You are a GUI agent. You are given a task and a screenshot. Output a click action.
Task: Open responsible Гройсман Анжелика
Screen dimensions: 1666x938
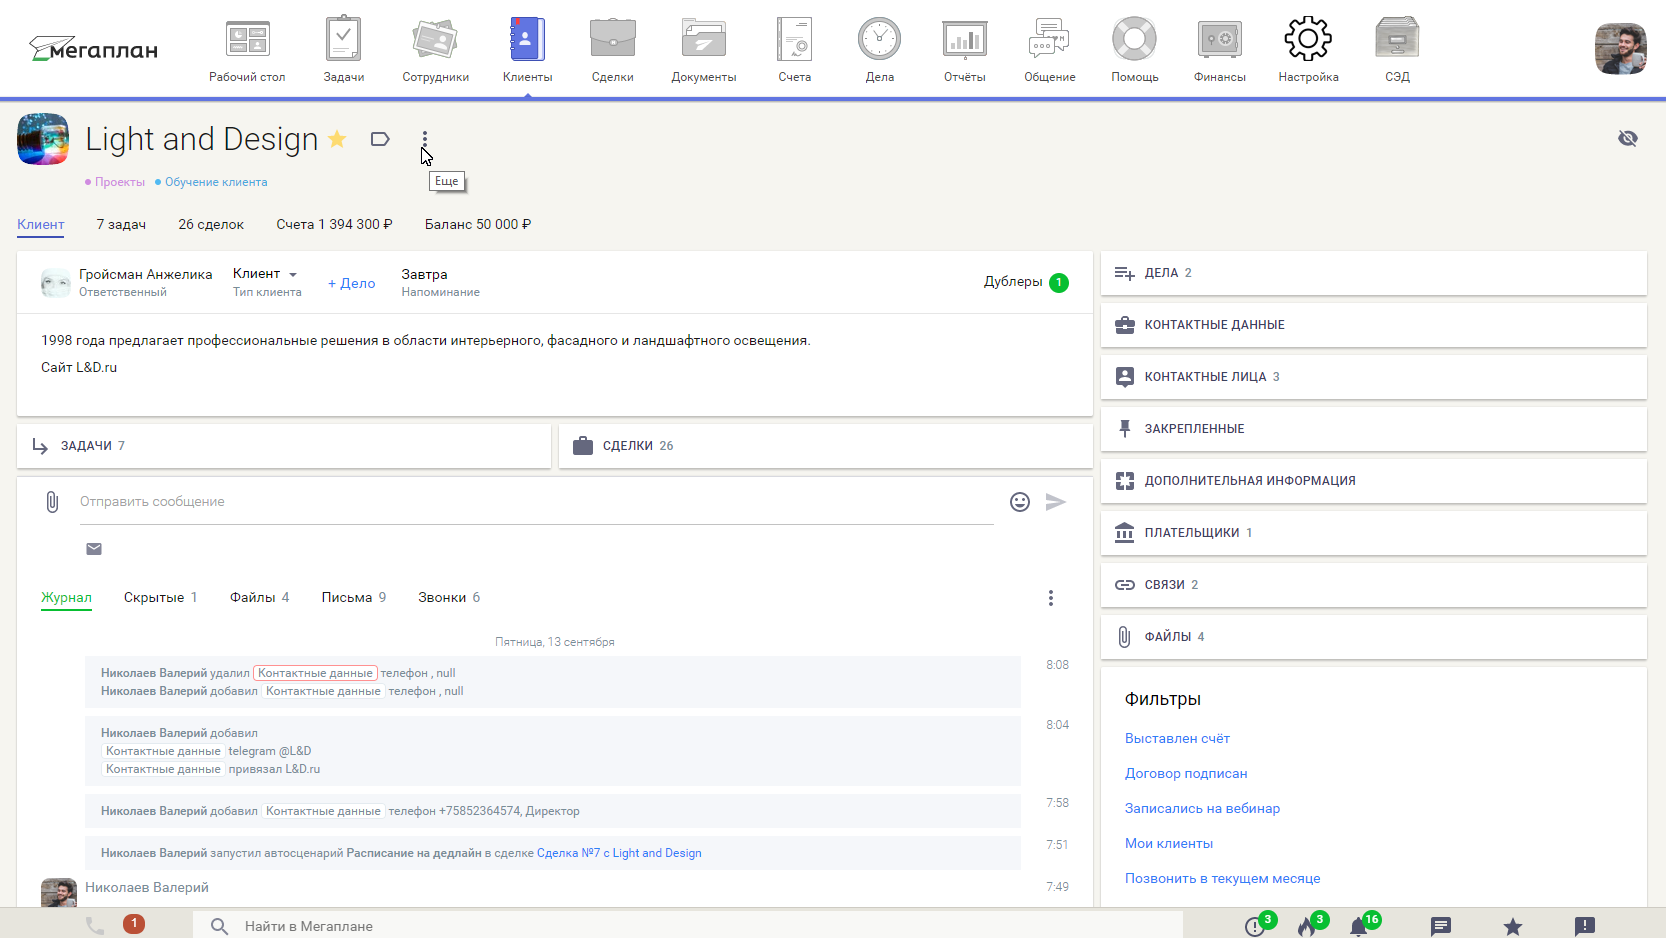coord(146,274)
